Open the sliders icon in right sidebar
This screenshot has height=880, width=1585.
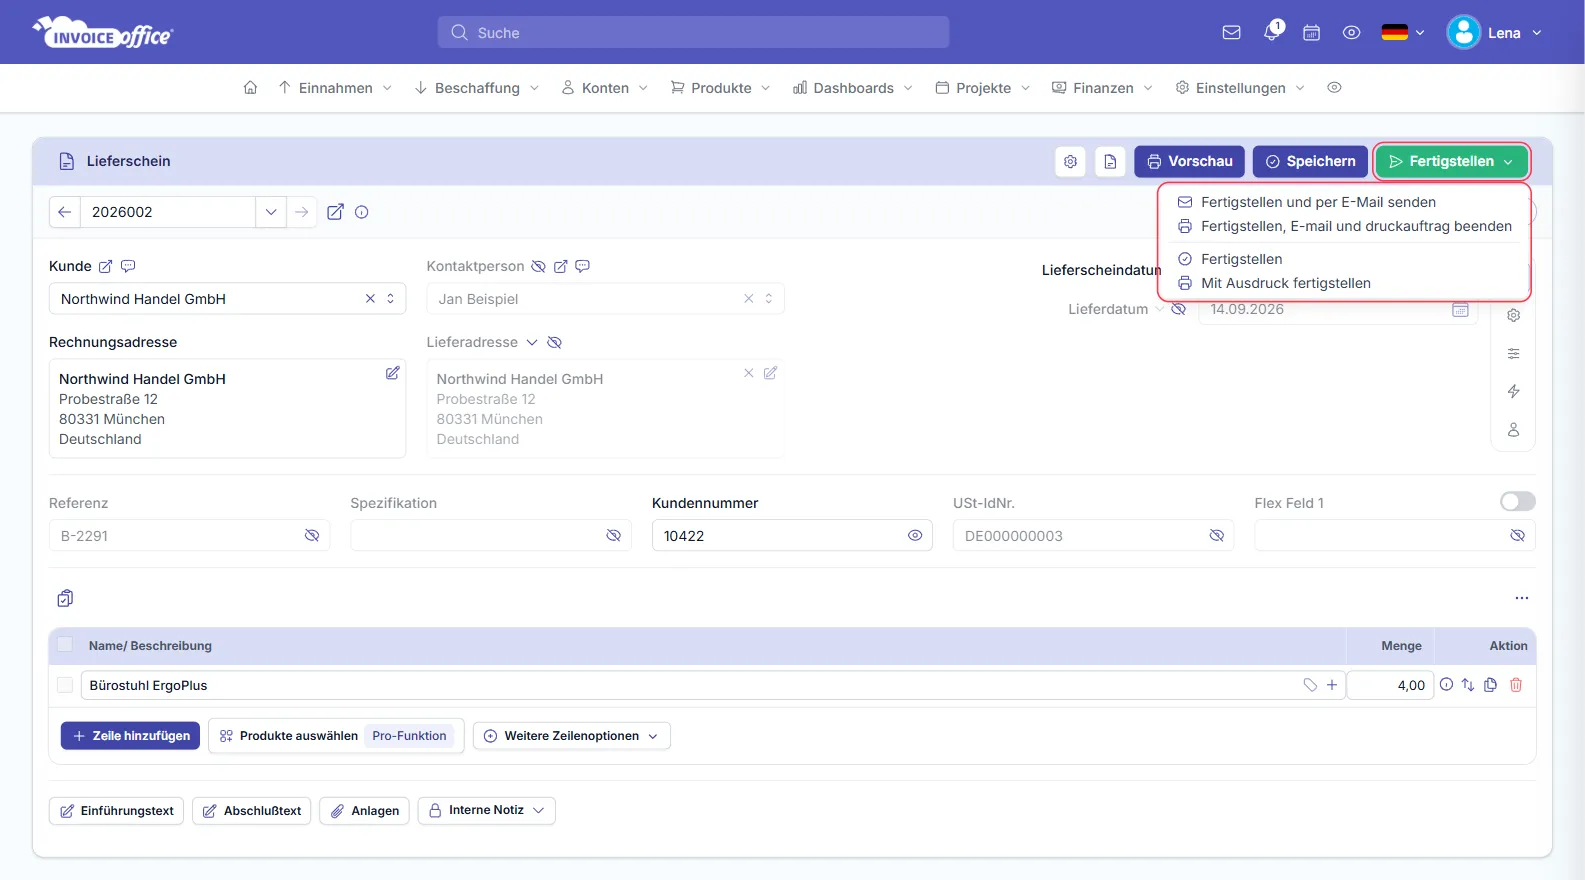pos(1513,353)
